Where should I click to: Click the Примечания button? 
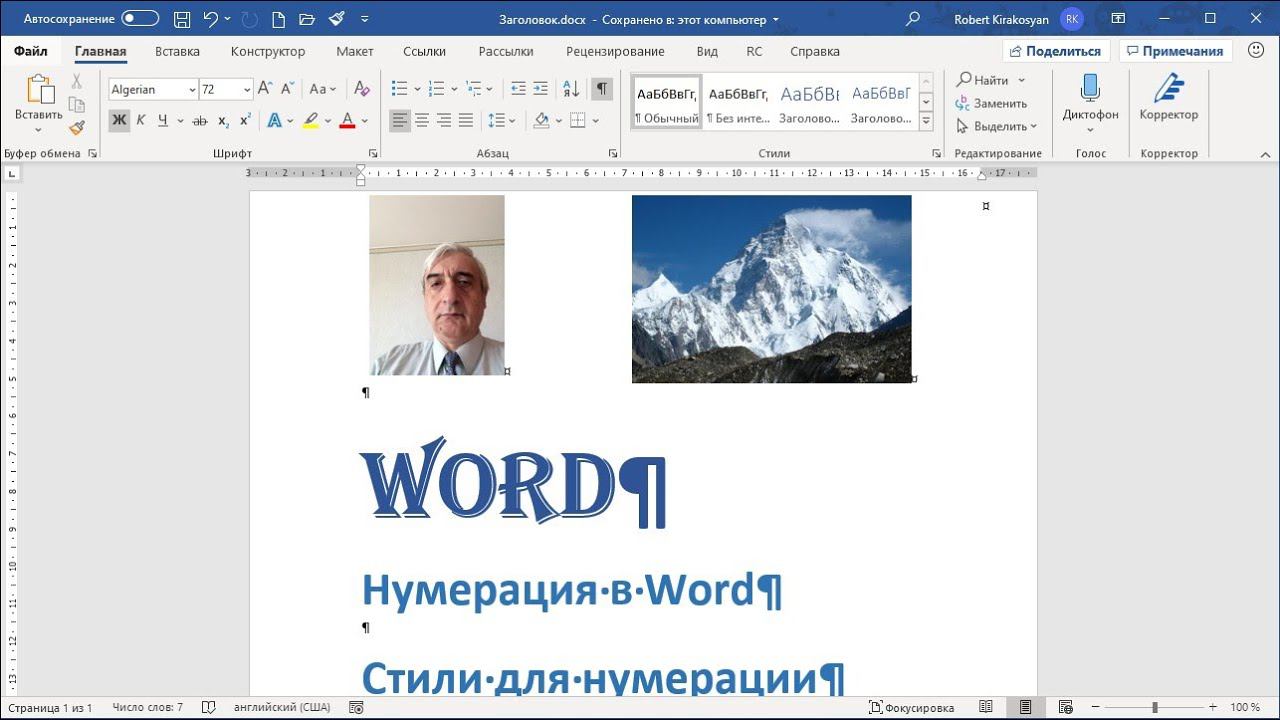click(x=1175, y=51)
